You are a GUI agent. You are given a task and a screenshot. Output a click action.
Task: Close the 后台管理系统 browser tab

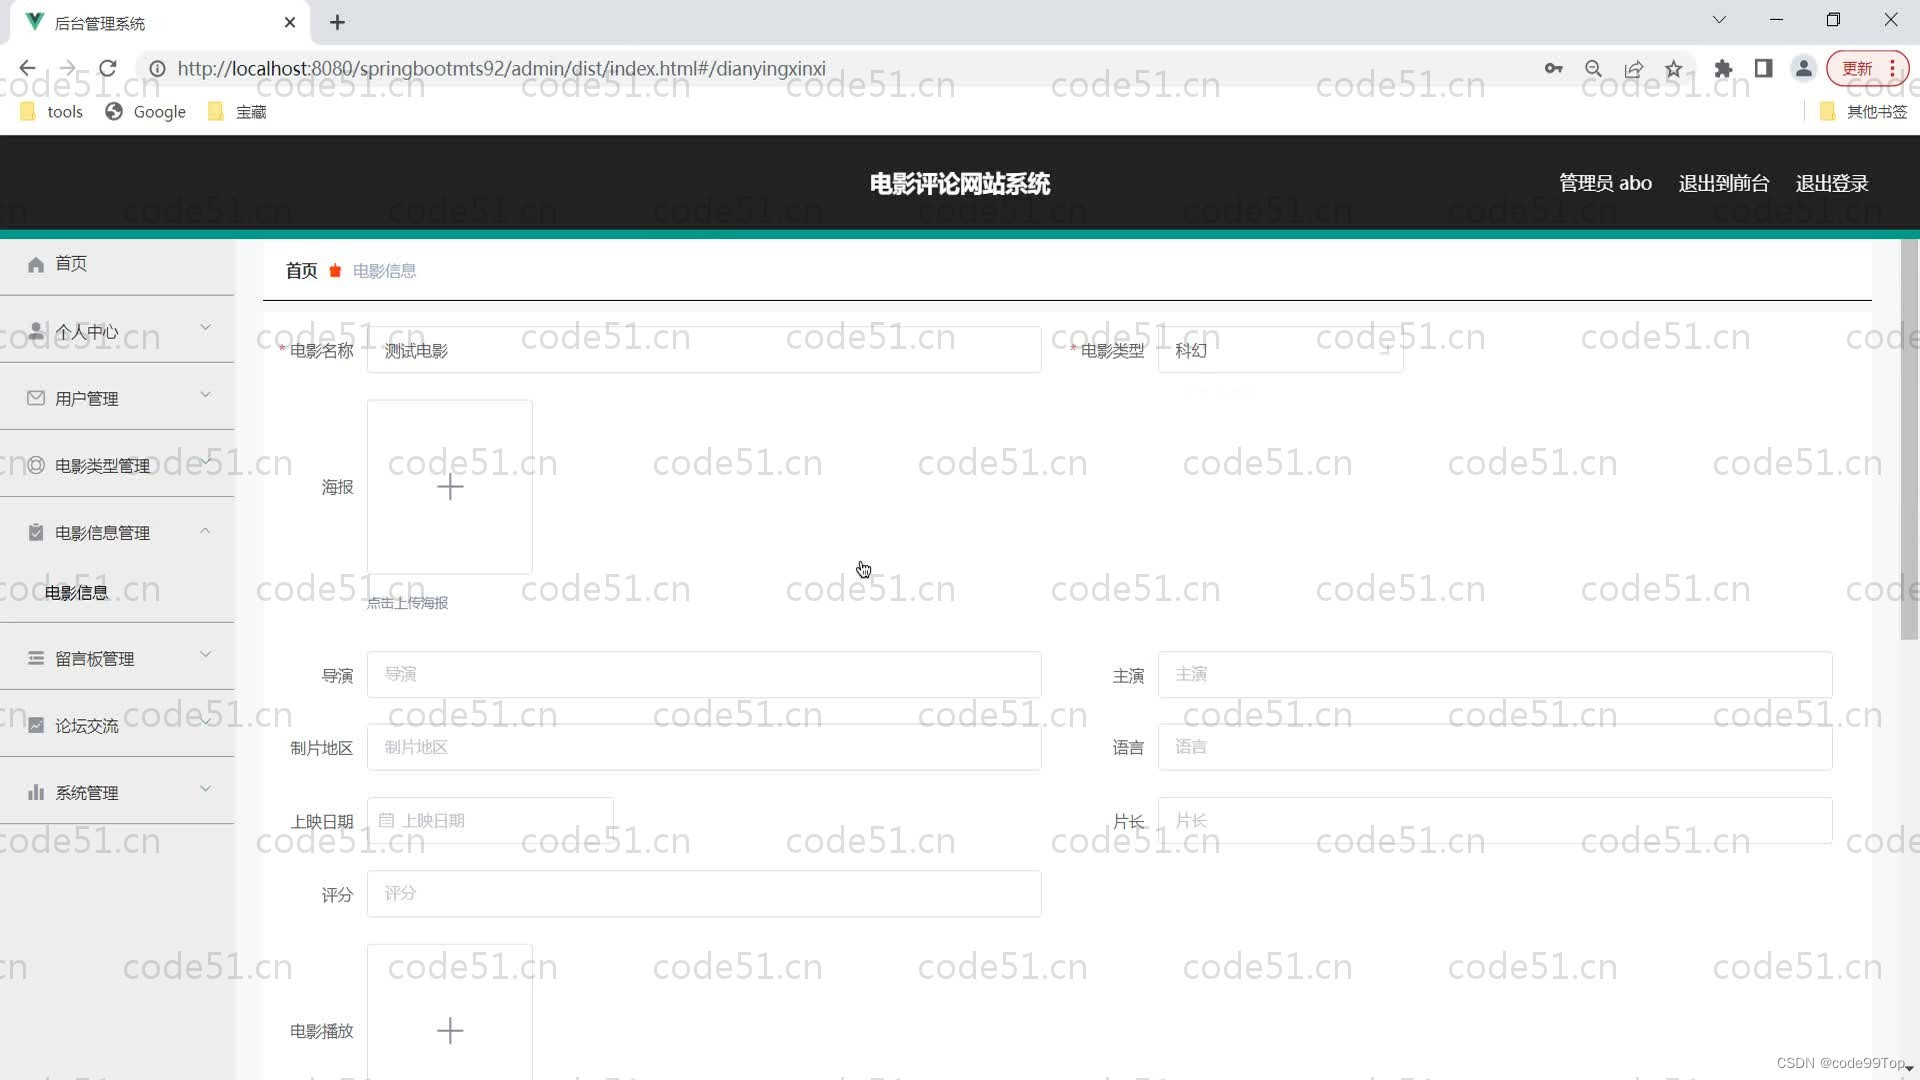click(290, 22)
